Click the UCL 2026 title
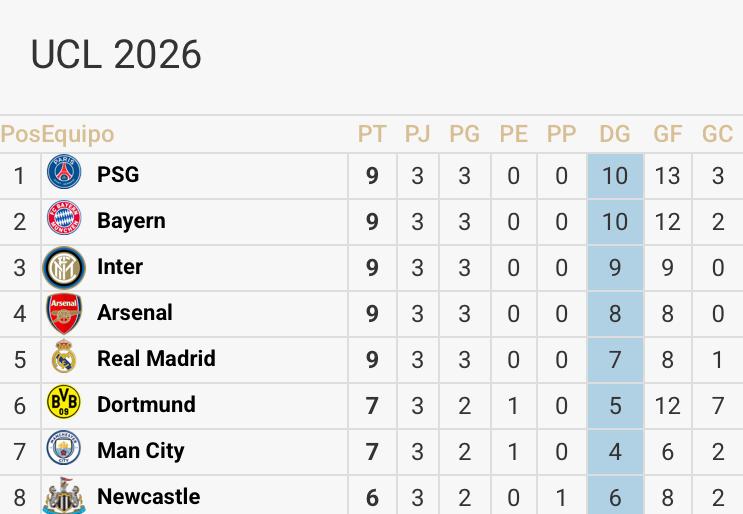This screenshot has height=514, width=743. click(x=116, y=55)
